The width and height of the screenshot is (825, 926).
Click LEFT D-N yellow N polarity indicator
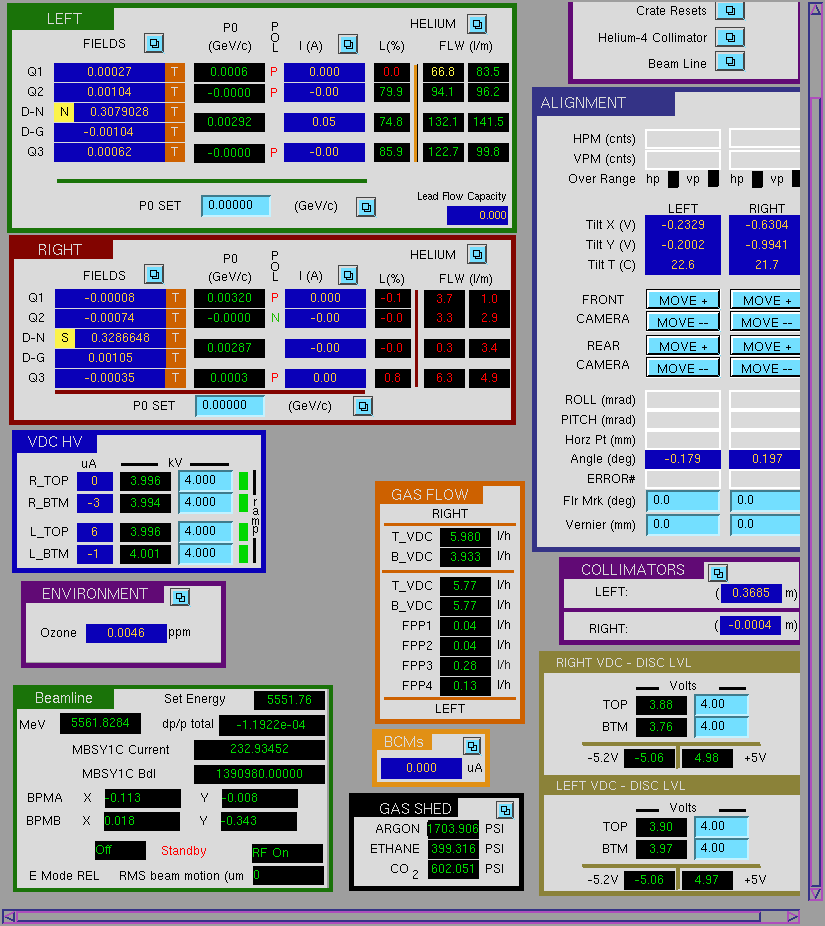pos(64,112)
